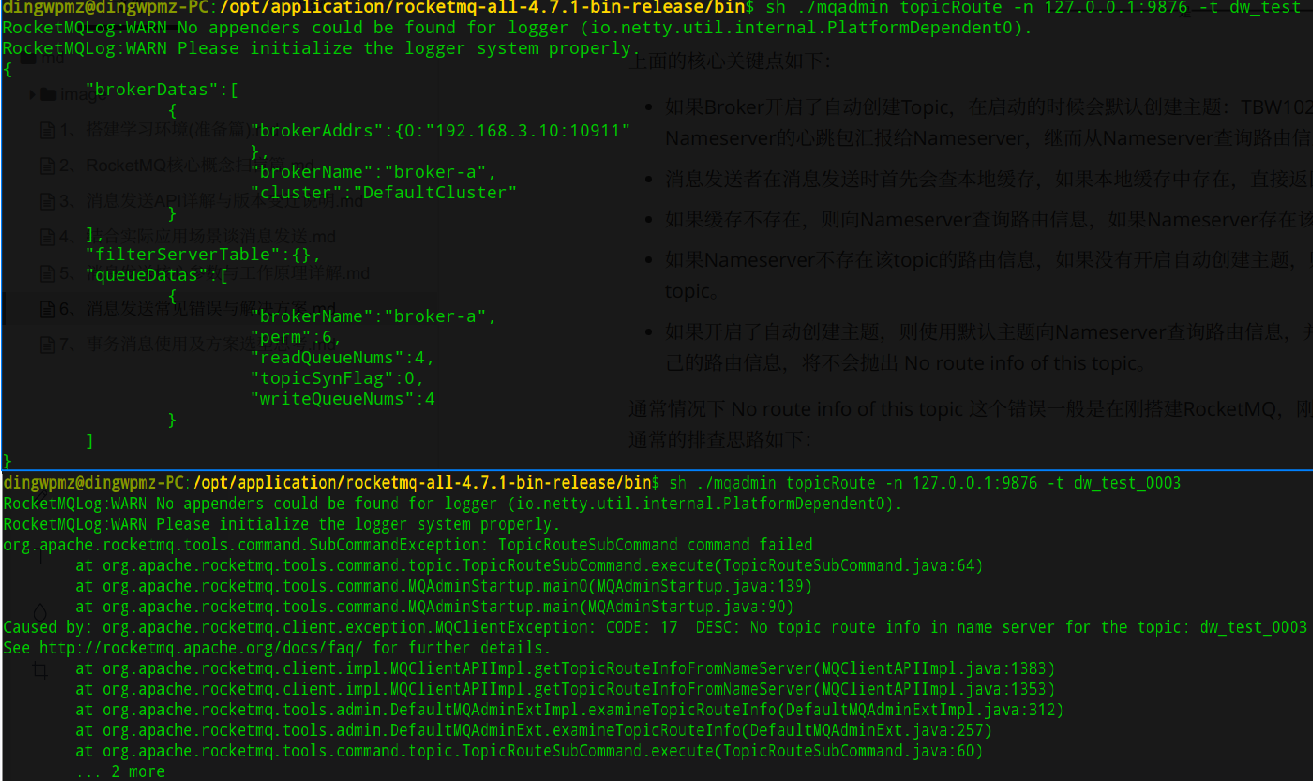Click "cluster":"DefaultCluster" text
This screenshot has height=781, width=1313.
384,191
